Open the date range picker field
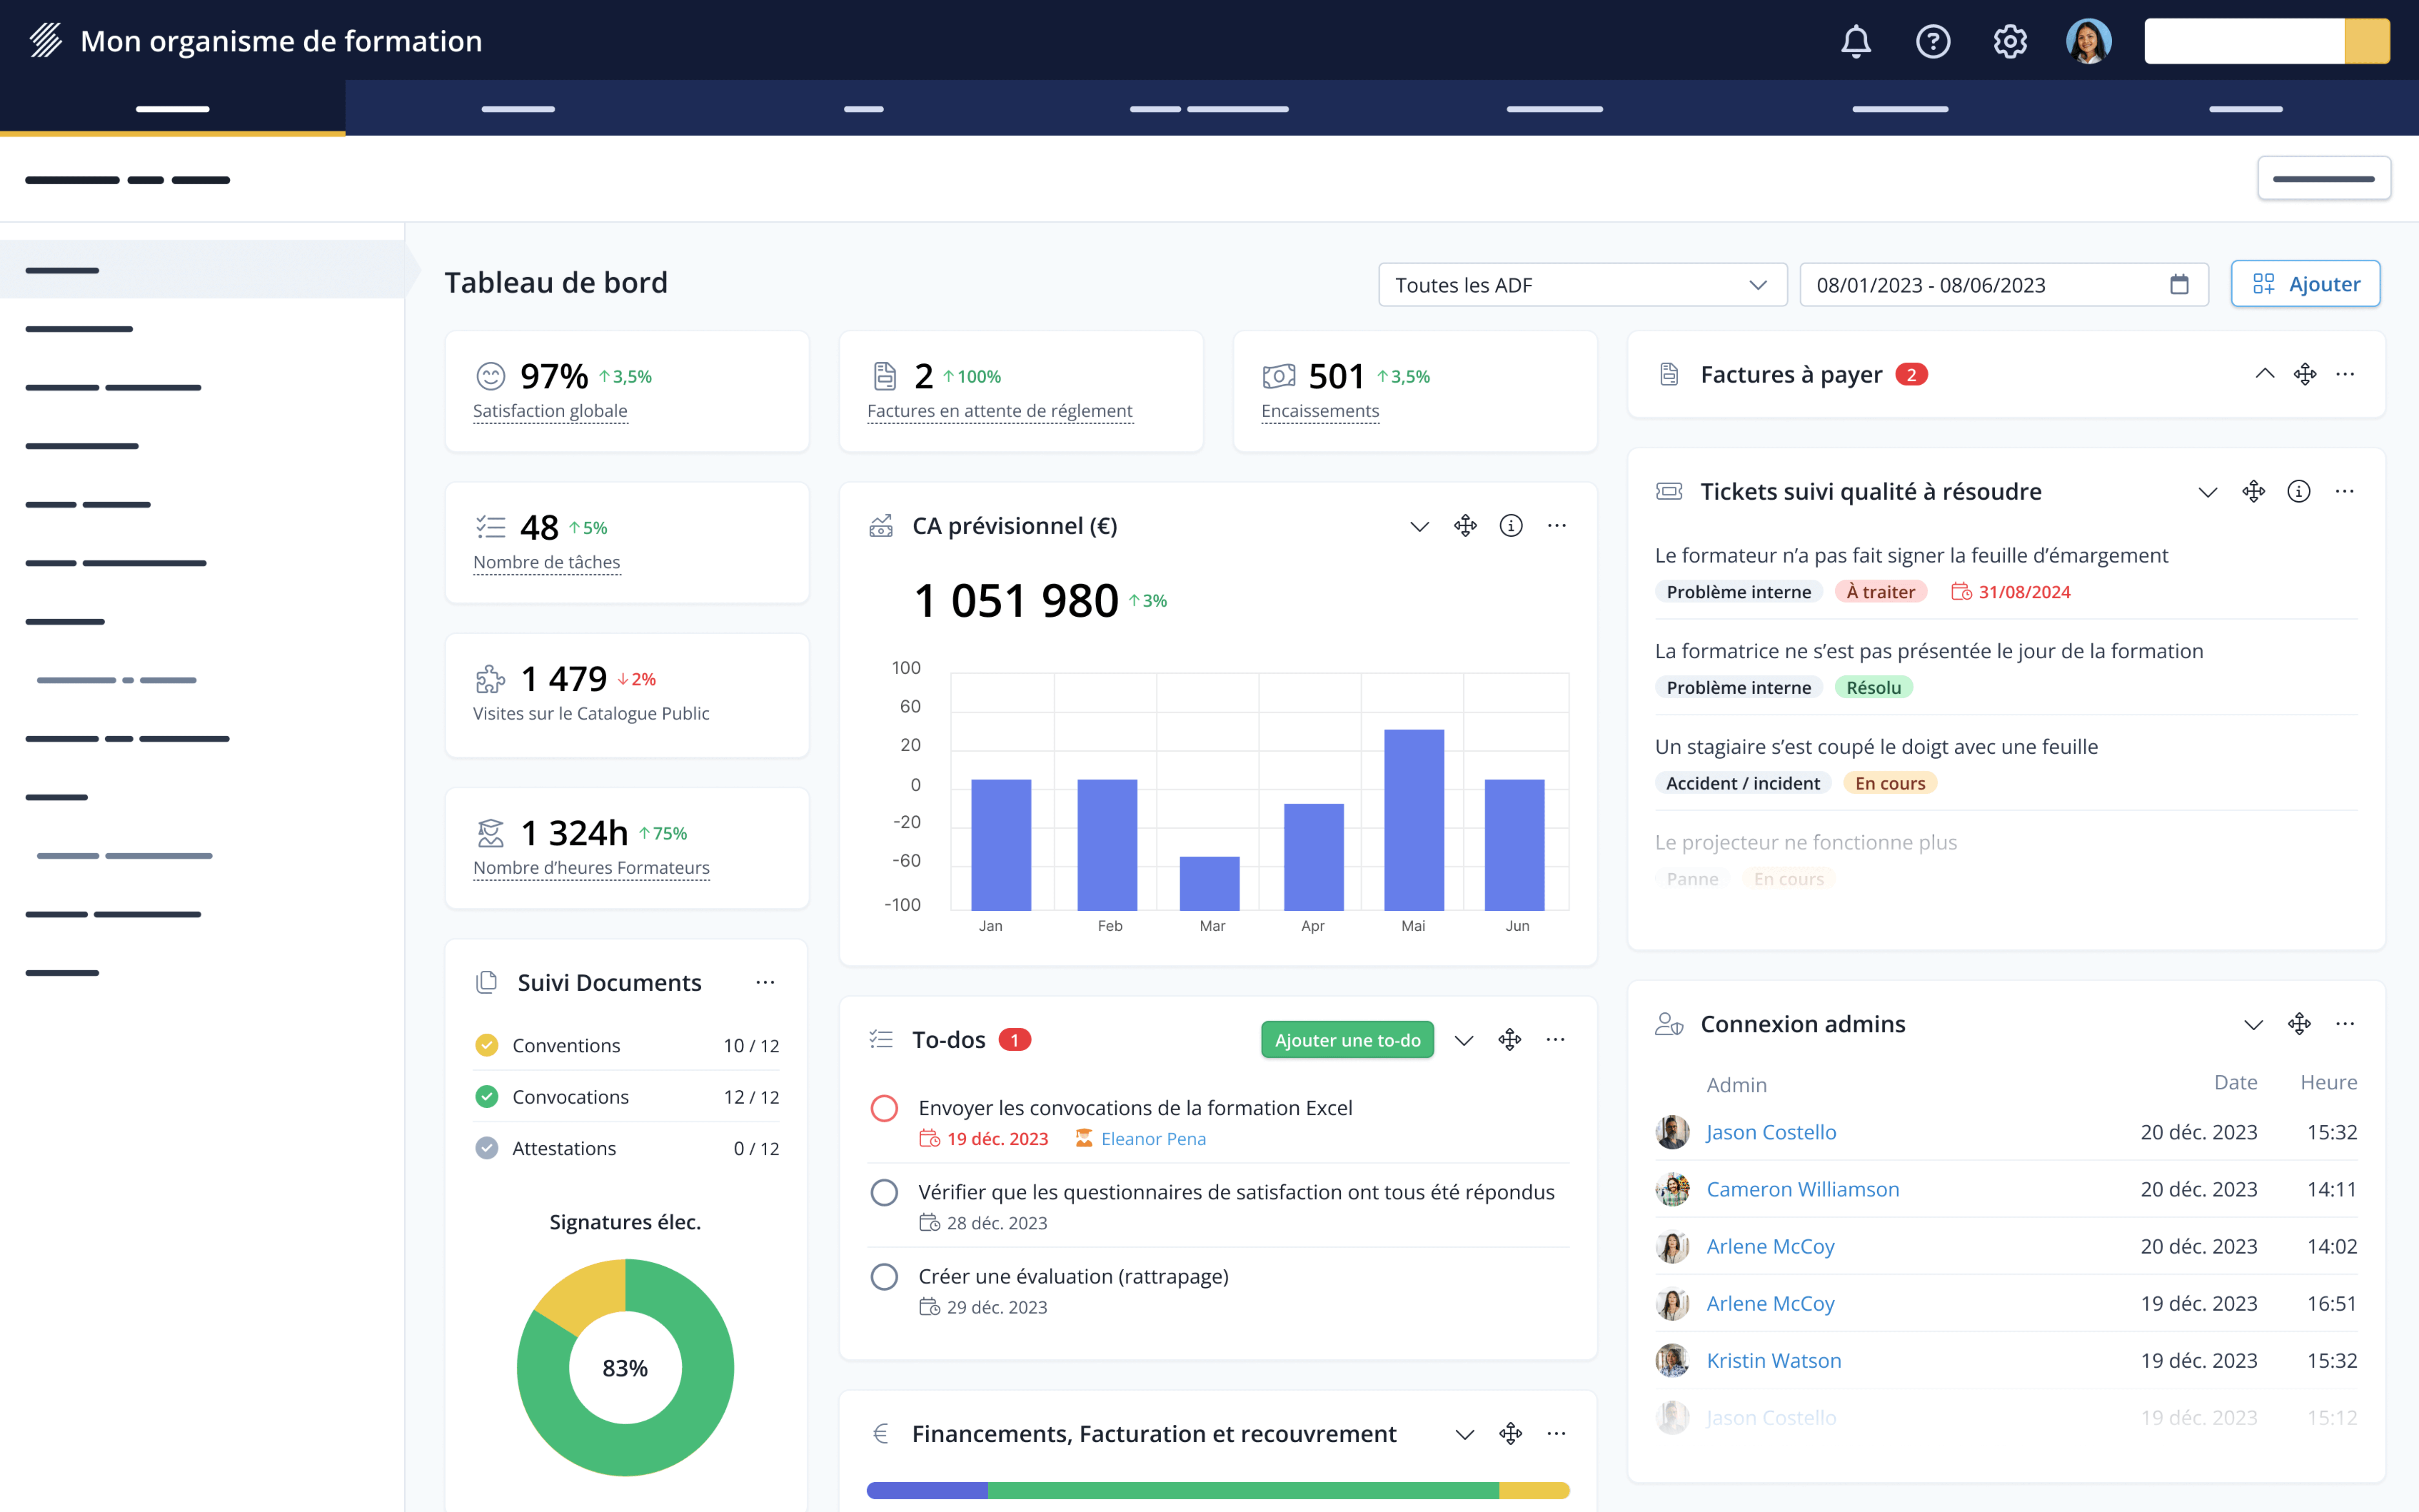 [x=2002, y=285]
